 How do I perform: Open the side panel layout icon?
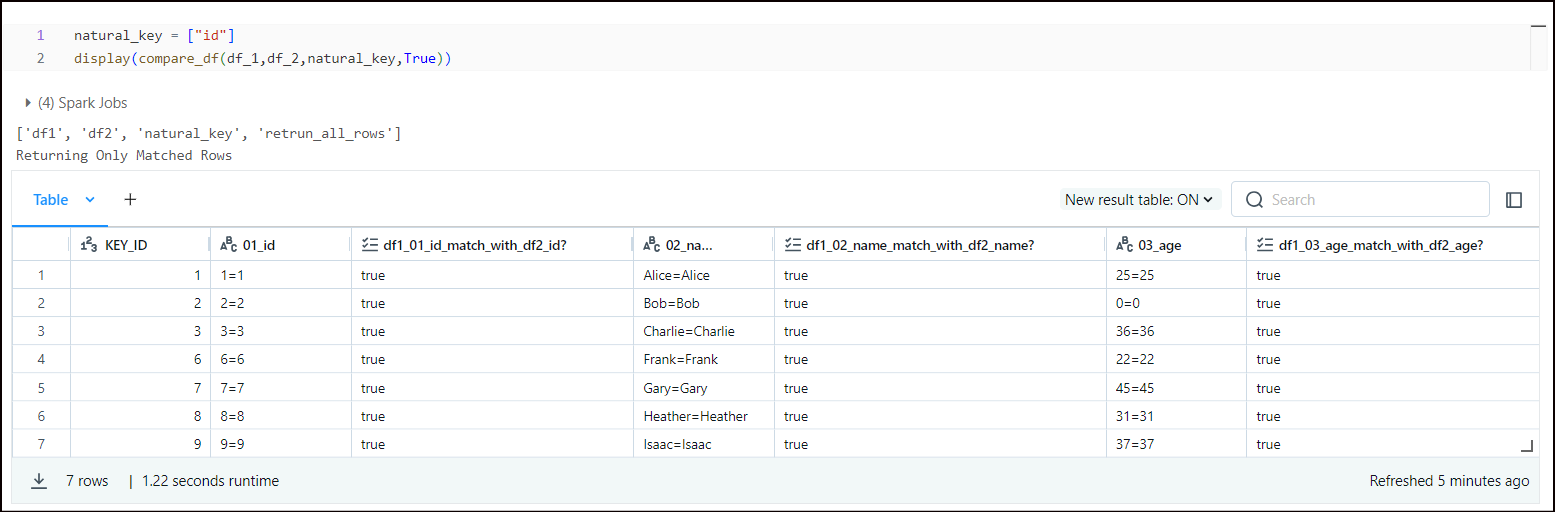point(1514,200)
